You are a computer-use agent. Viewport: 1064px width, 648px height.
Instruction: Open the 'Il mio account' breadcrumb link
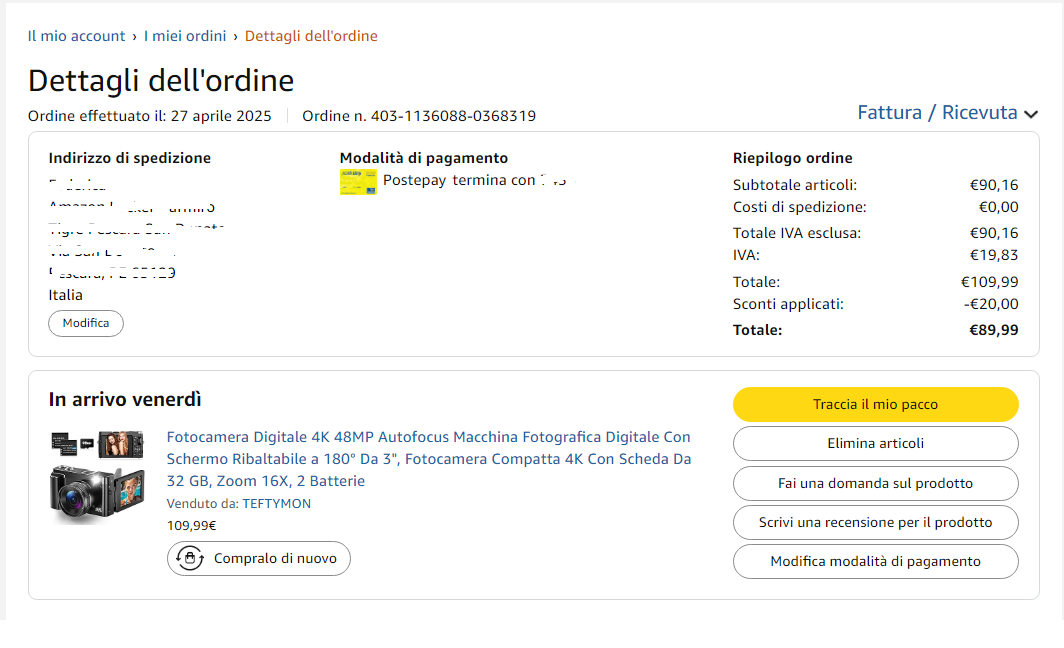pos(76,36)
